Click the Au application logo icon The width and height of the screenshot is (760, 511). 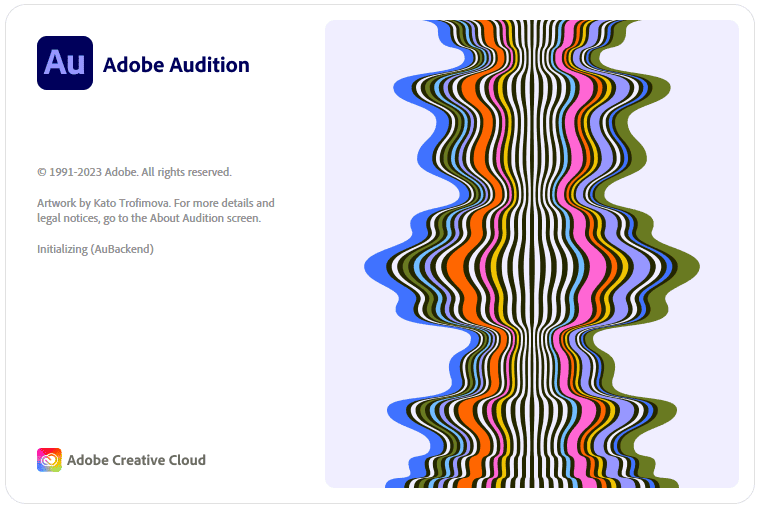coord(65,63)
